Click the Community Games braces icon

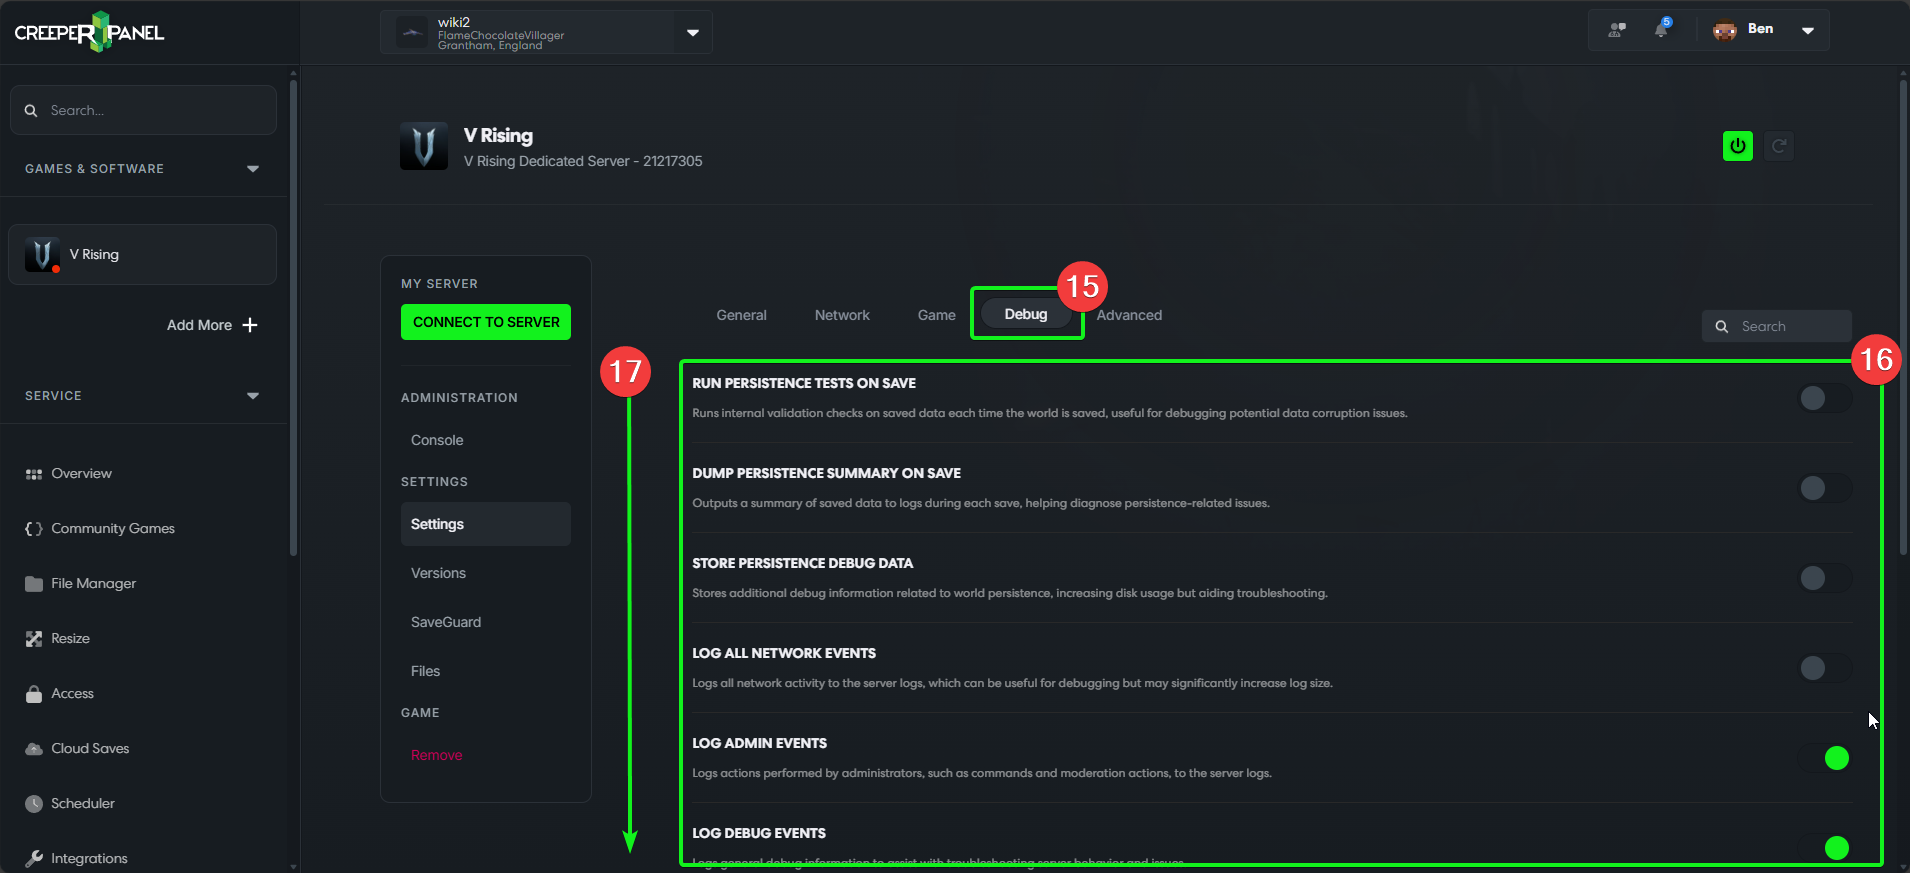[x=34, y=529]
